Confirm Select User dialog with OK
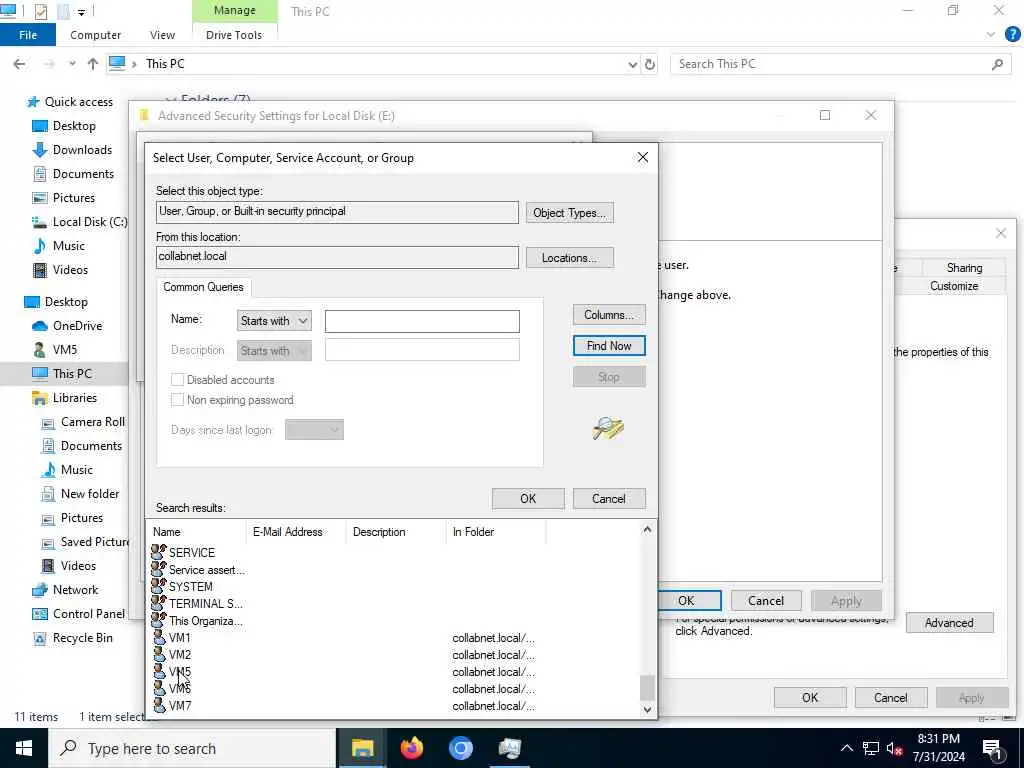1024x768 pixels. [528, 498]
